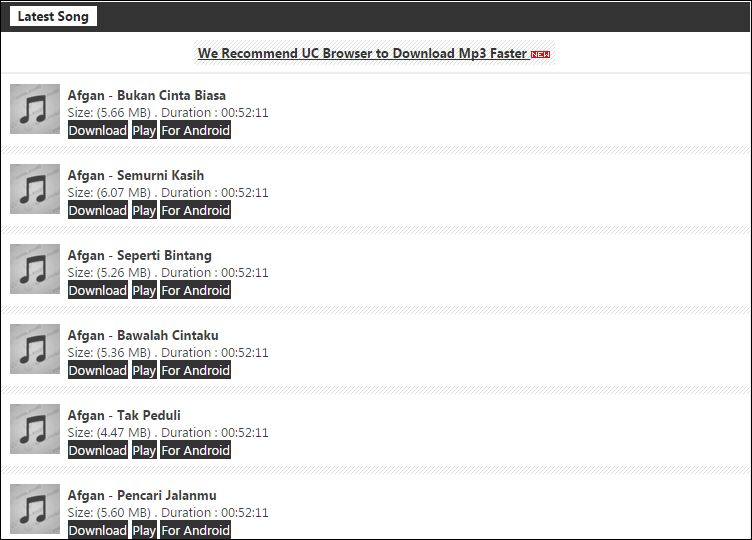Click music note icon beside Tak Peduli

click(x=35, y=429)
